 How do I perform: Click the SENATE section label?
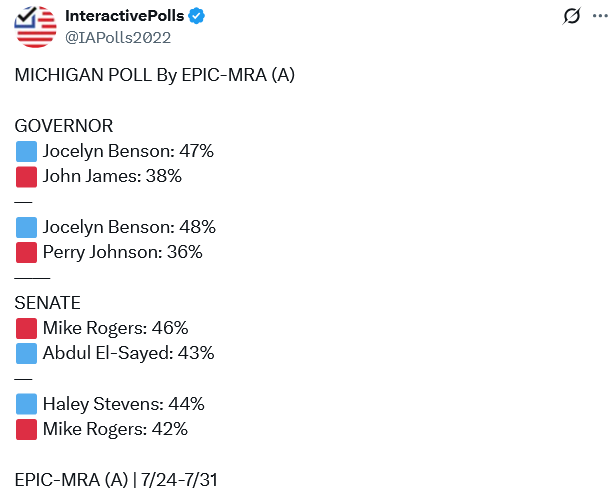47,303
